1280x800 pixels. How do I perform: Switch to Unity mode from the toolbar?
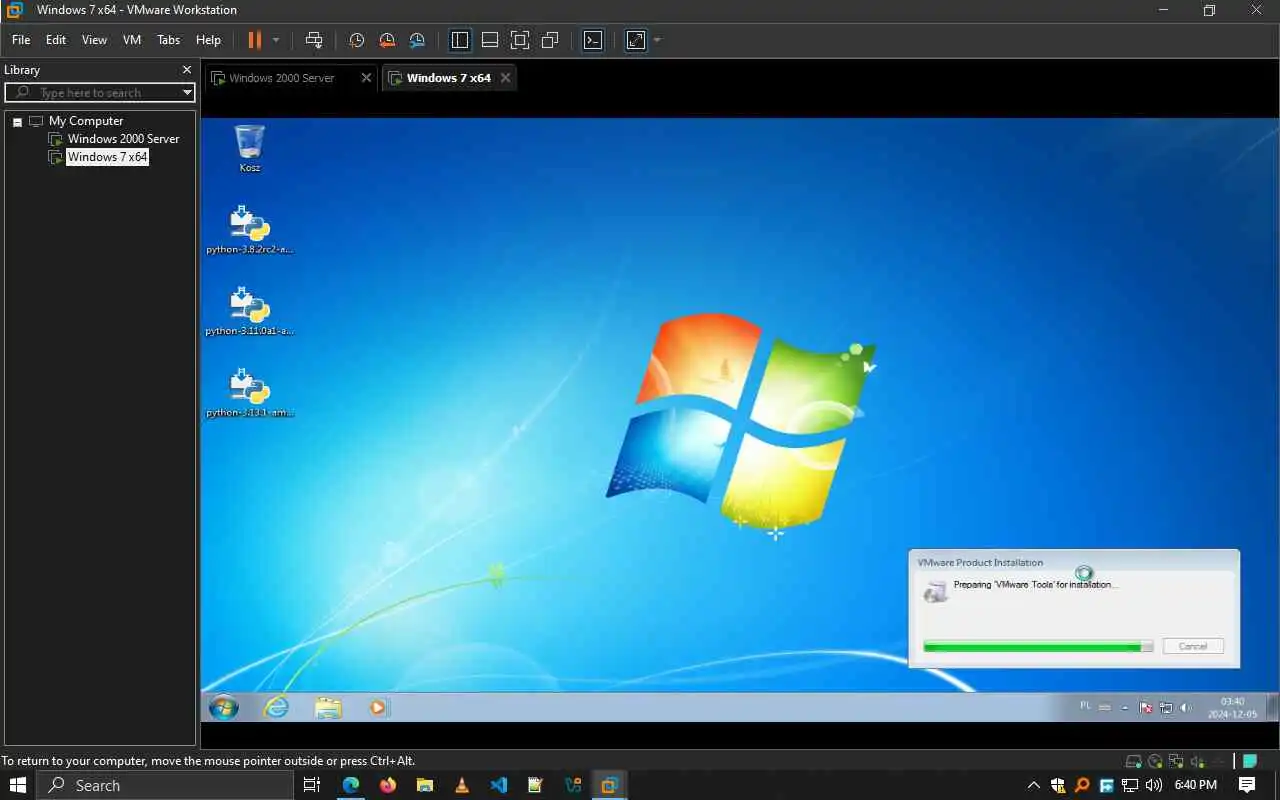(550, 40)
